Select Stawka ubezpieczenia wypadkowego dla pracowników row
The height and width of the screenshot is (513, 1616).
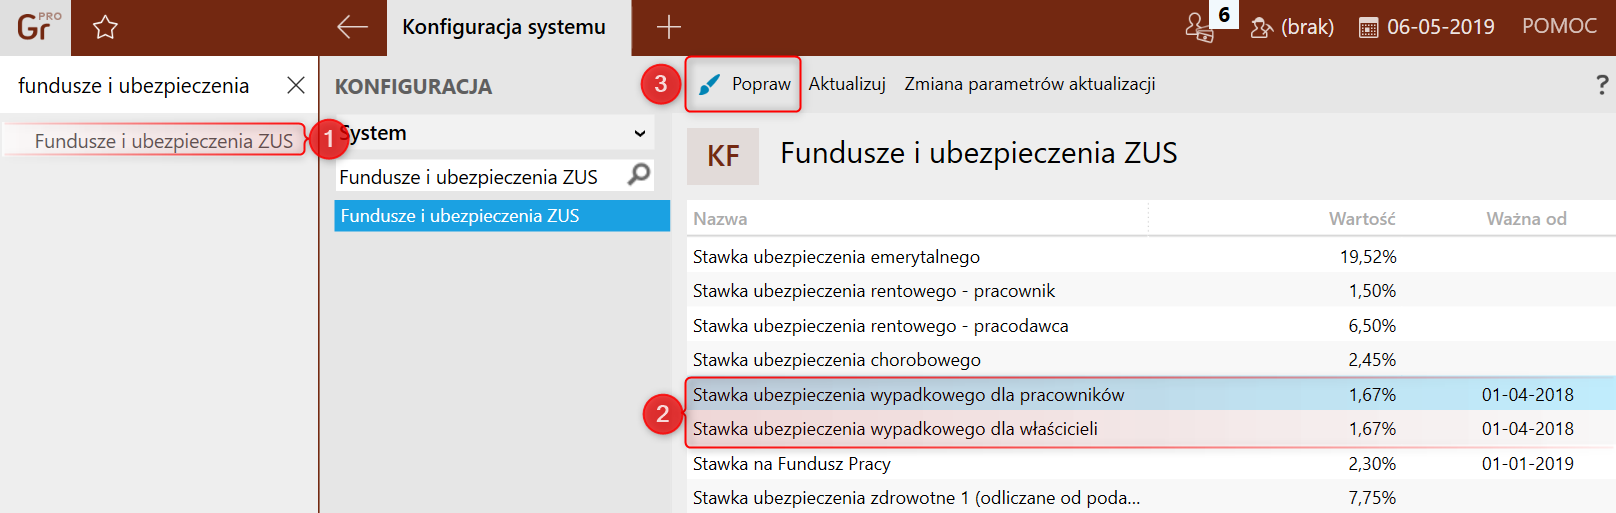[1150, 394]
